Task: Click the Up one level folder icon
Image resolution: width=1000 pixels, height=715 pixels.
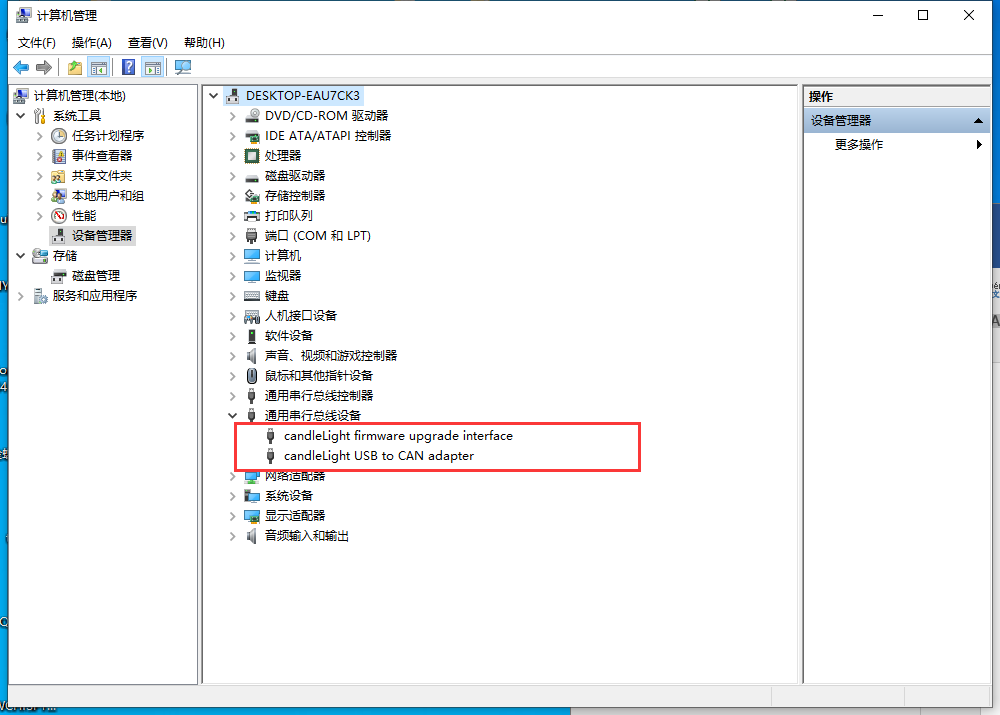Action: [x=75, y=67]
